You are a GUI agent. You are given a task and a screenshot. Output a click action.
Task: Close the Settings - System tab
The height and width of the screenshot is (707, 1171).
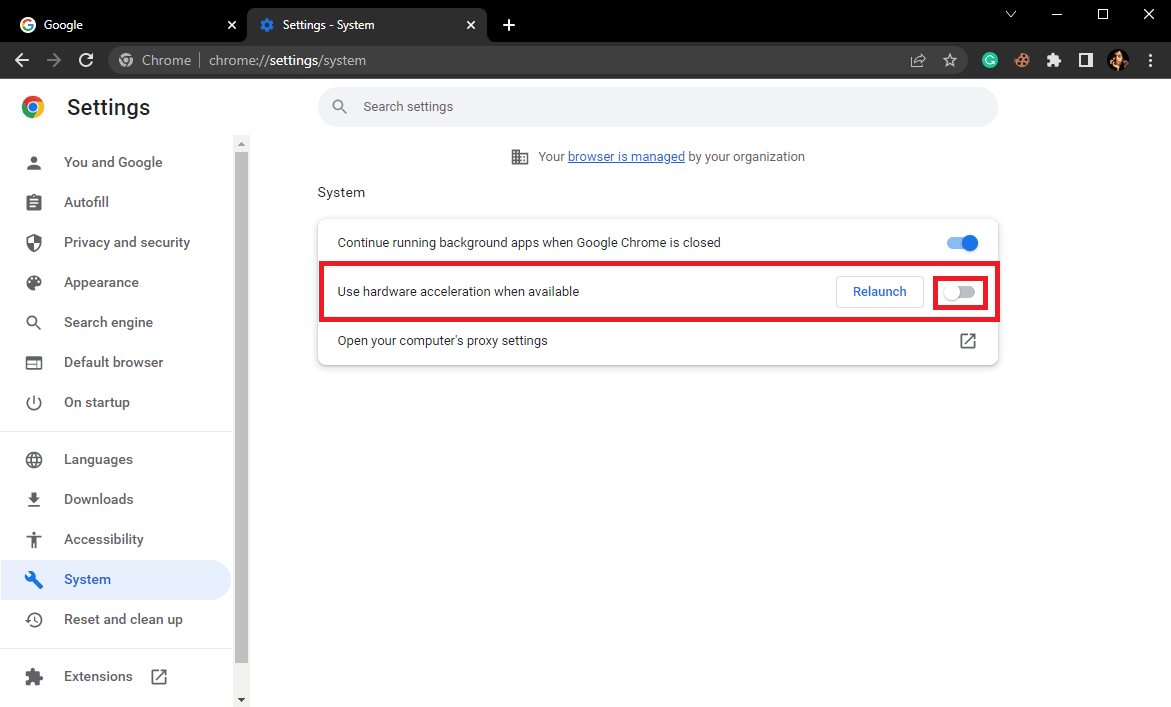470,25
